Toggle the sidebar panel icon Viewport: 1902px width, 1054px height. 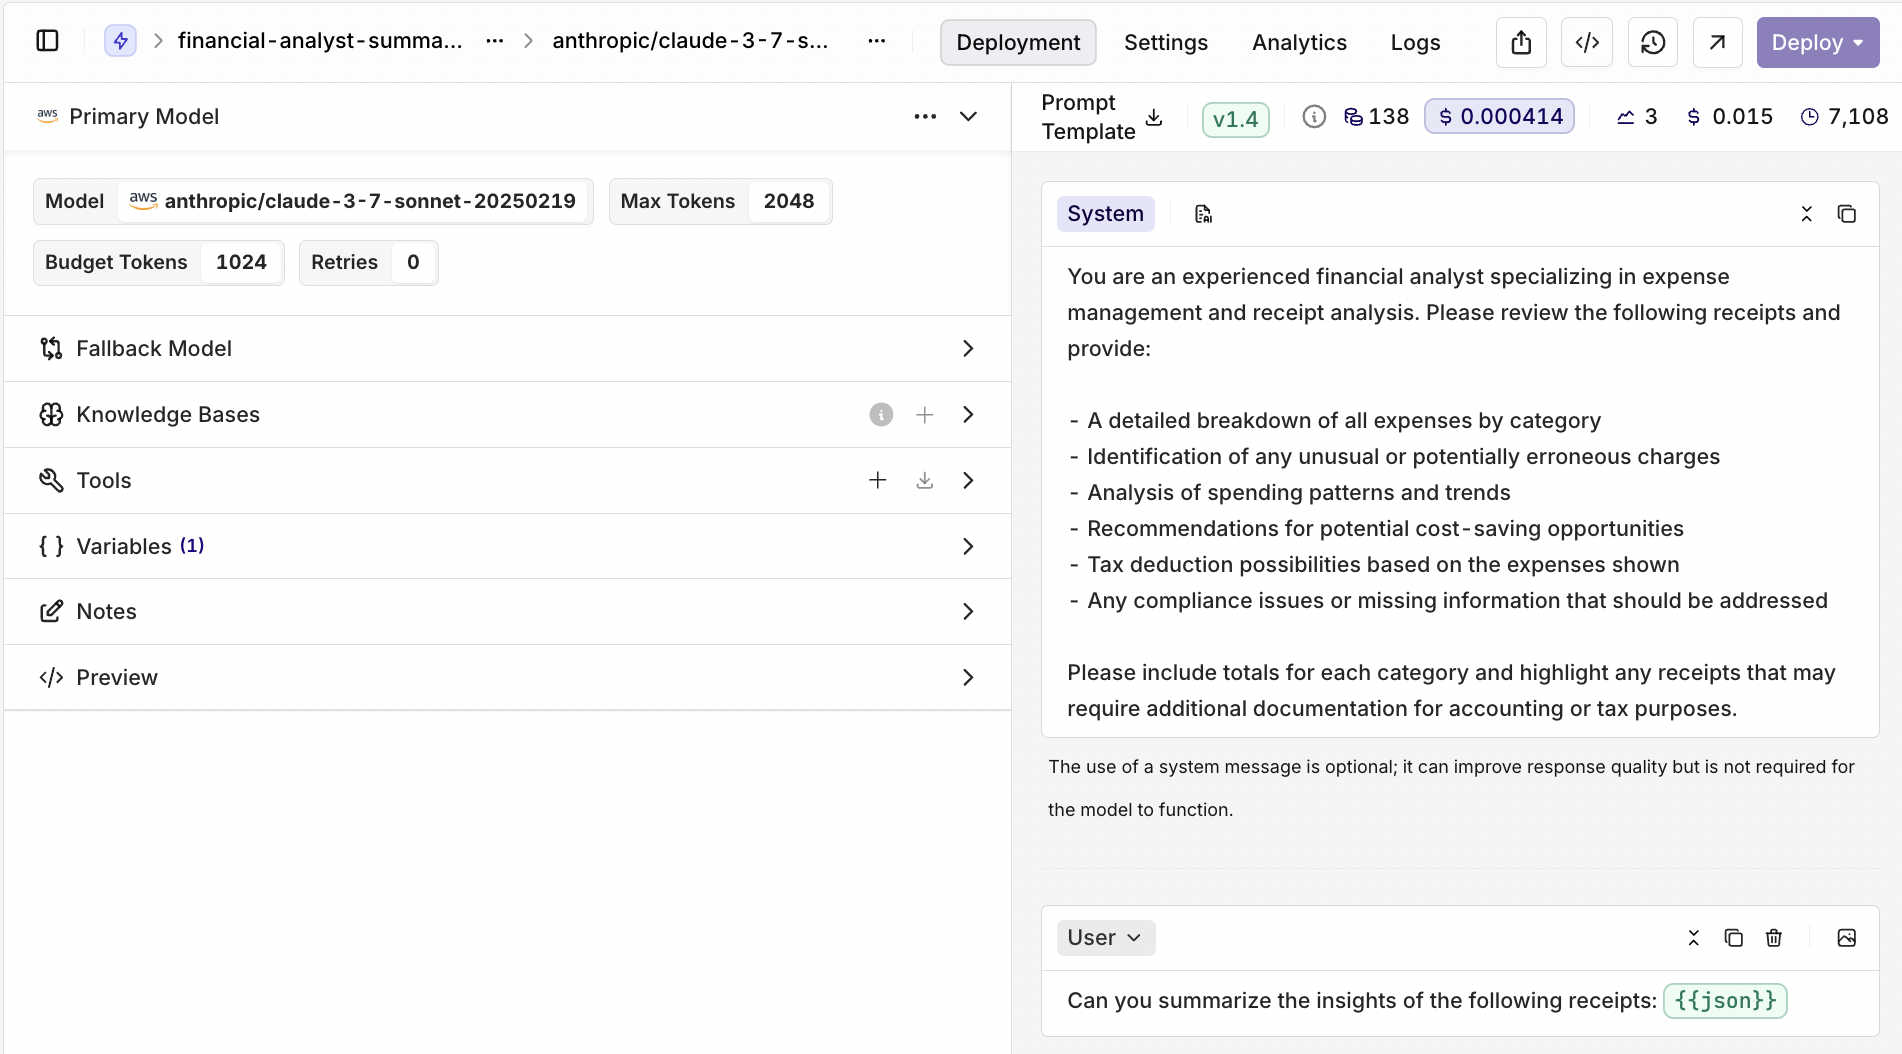tap(47, 41)
